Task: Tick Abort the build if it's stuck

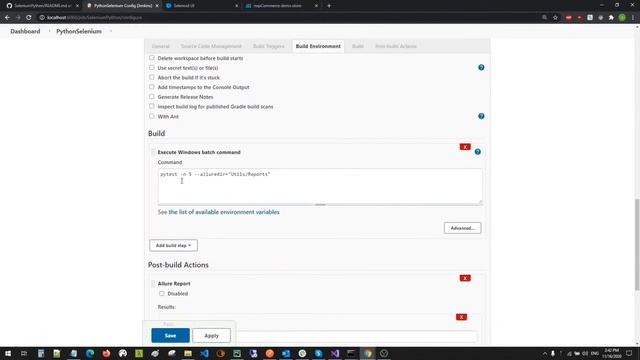Action: [x=152, y=77]
